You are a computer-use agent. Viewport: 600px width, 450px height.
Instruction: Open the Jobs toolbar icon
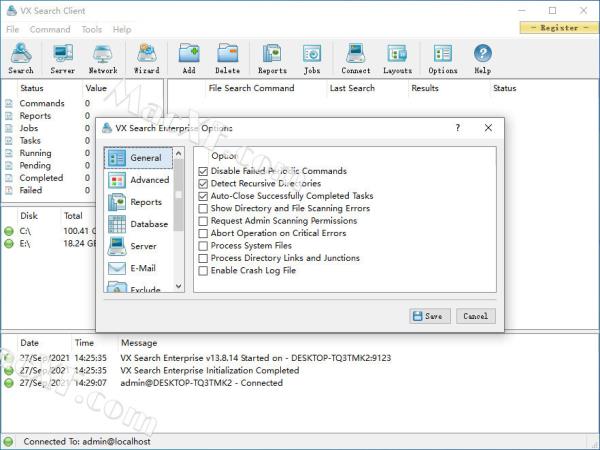[312, 58]
